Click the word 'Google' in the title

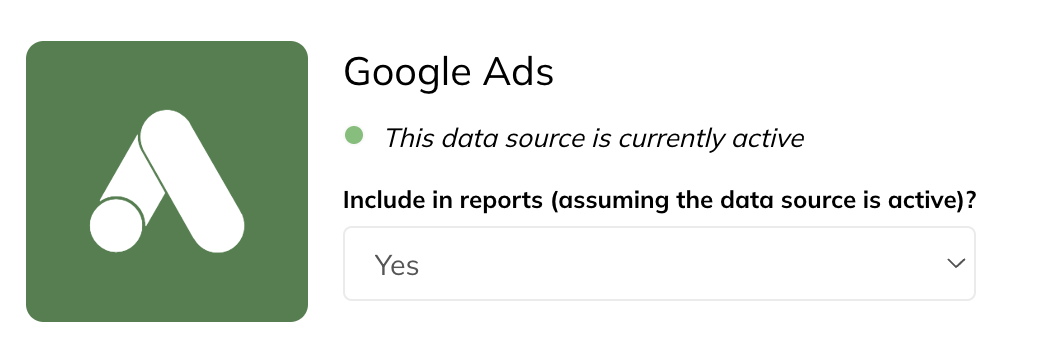[406, 73]
